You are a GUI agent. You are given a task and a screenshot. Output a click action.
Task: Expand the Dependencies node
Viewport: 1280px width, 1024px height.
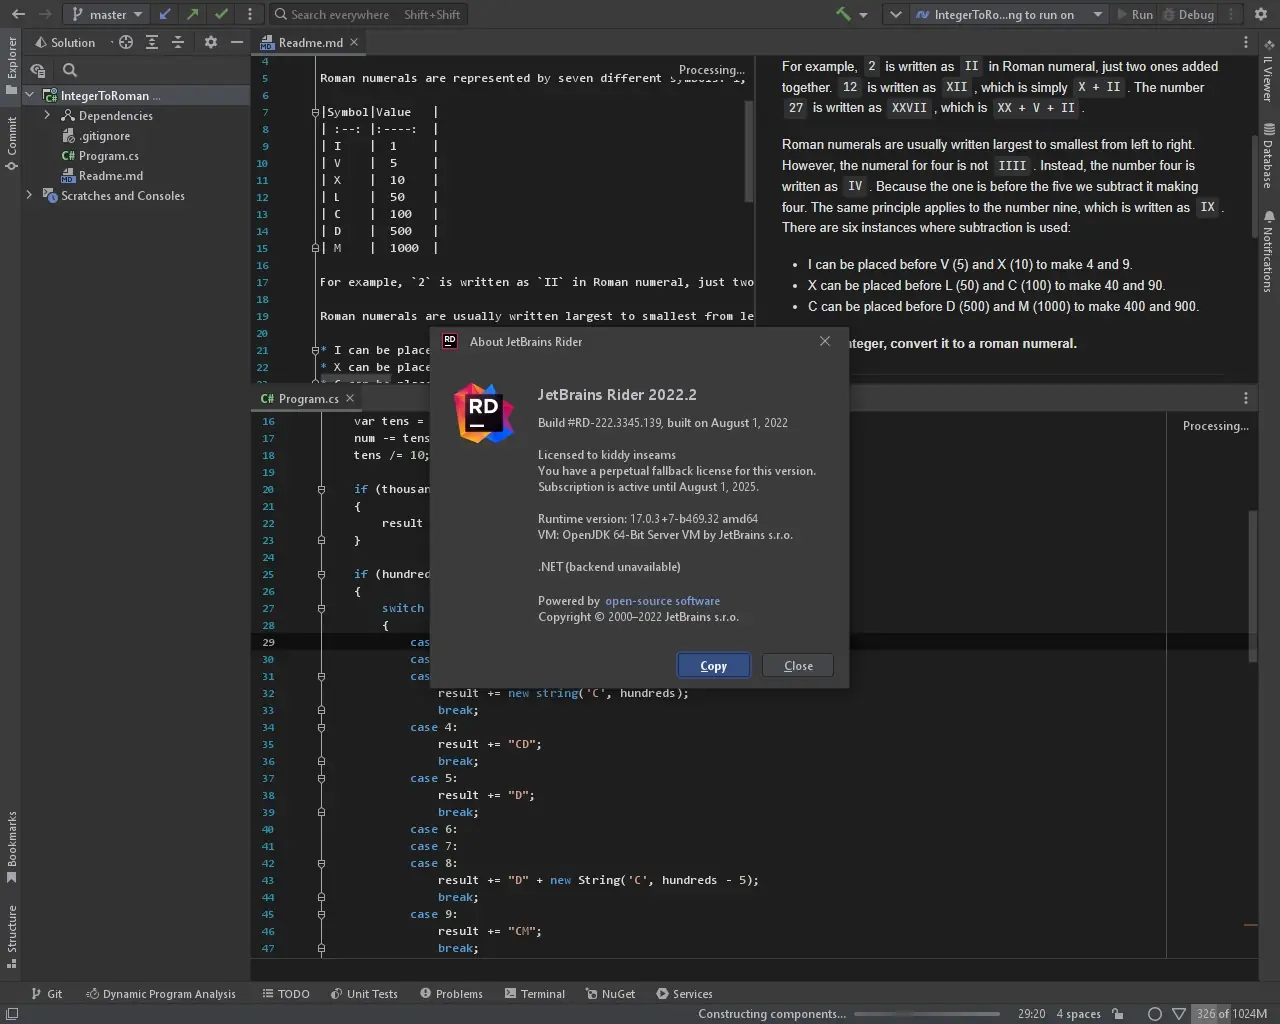click(x=47, y=116)
